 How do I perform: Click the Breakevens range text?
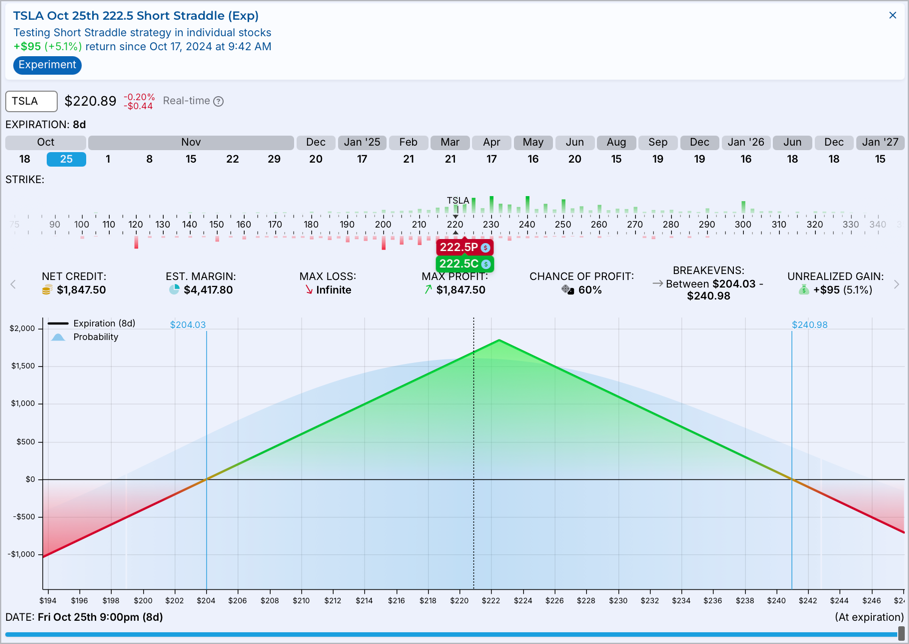(x=714, y=290)
